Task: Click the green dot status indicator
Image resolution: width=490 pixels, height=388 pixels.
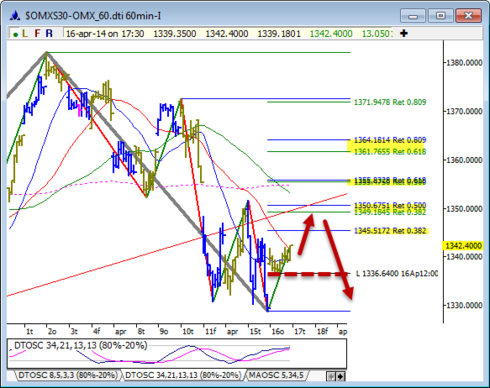Action: pos(15,34)
